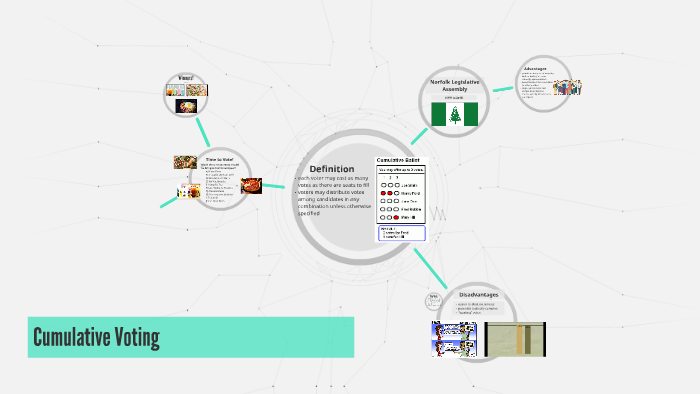The width and height of the screenshot is (700, 394).
Task: Open the egg bowl image in Winner circle
Action: click(x=186, y=106)
